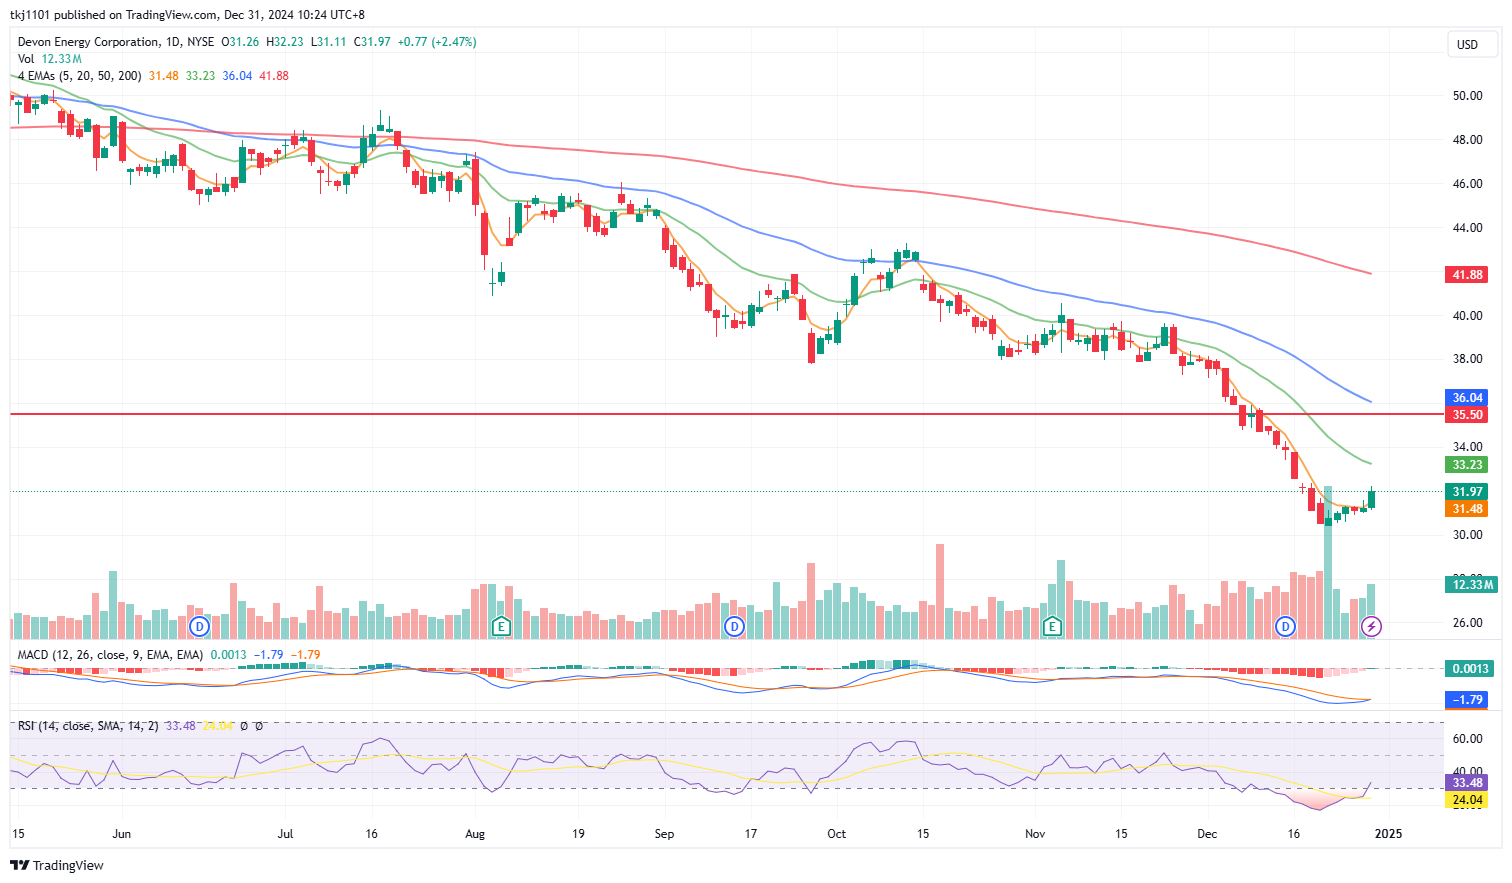The width and height of the screenshot is (1512, 883).
Task: Click the Nov label on time axis
Action: coord(1035,834)
